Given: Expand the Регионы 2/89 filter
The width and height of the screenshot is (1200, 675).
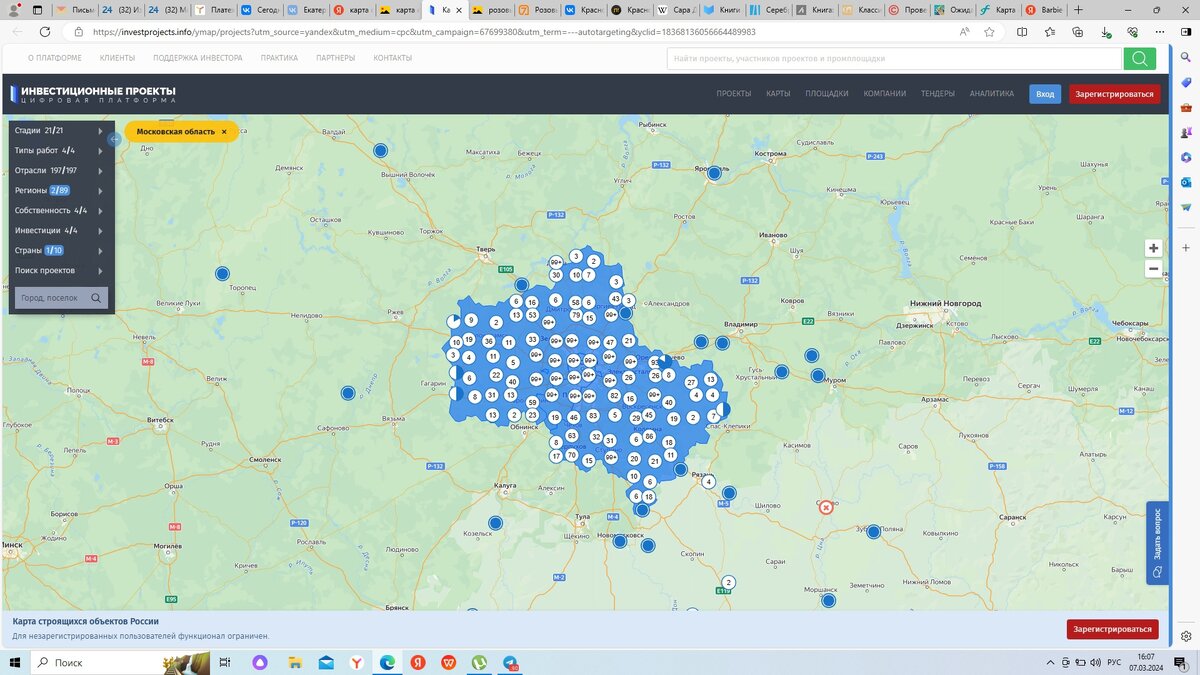Looking at the screenshot, I should click(x=60, y=190).
